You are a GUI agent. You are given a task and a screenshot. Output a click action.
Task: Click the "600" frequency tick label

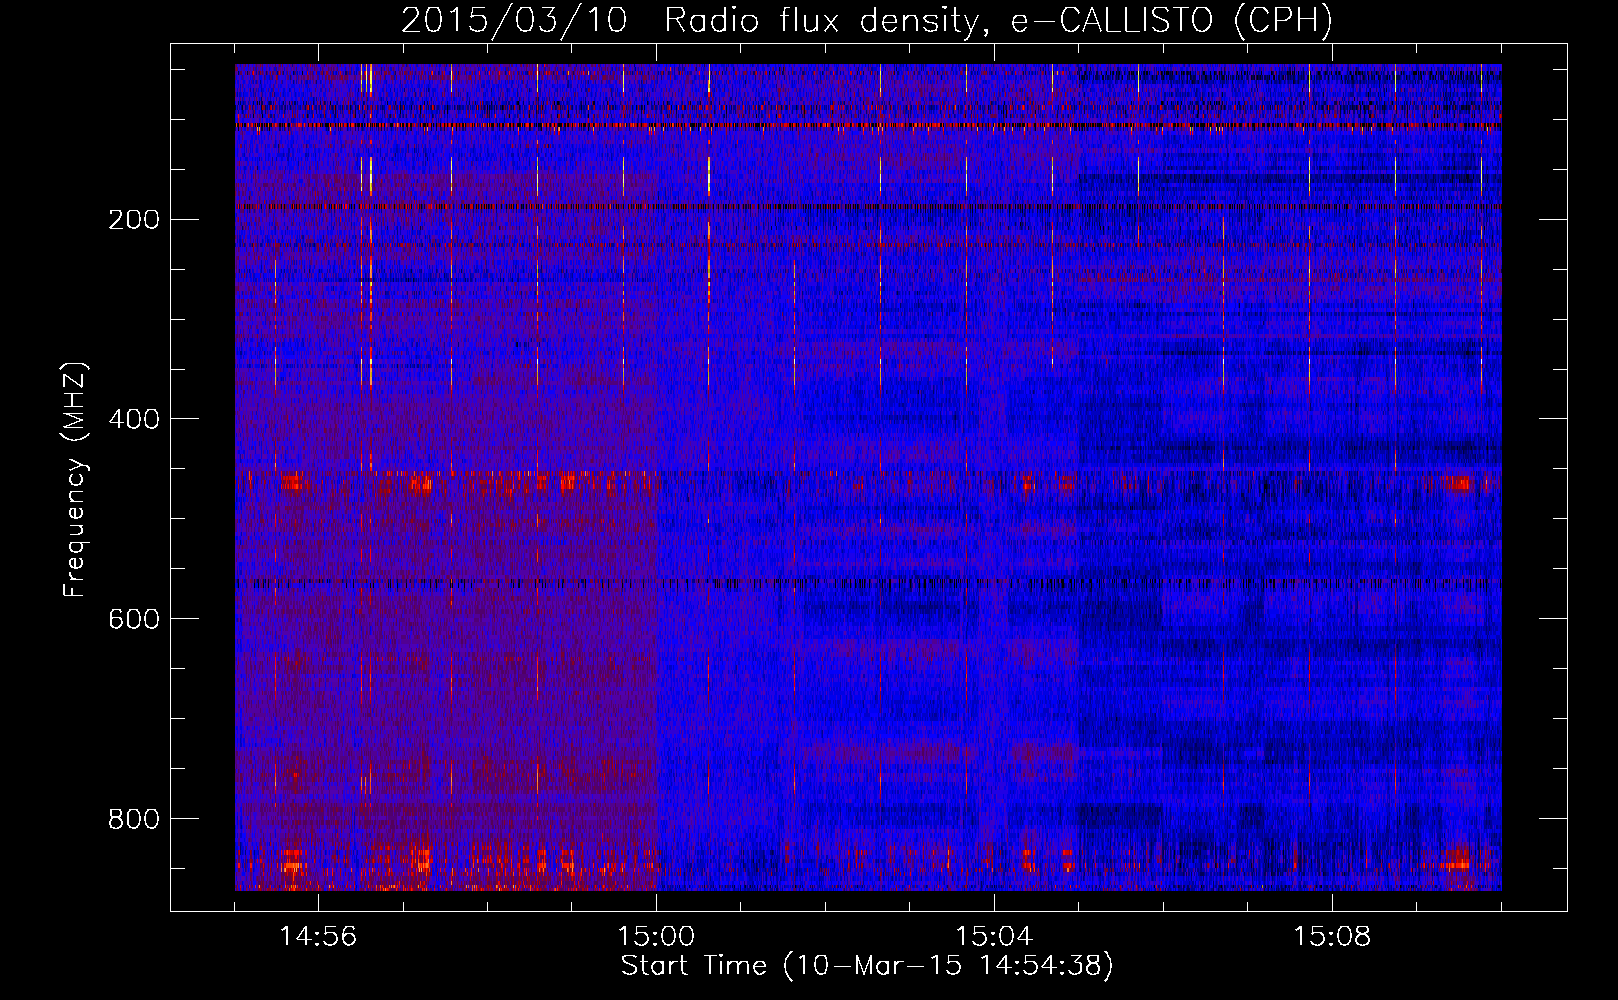(x=133, y=620)
